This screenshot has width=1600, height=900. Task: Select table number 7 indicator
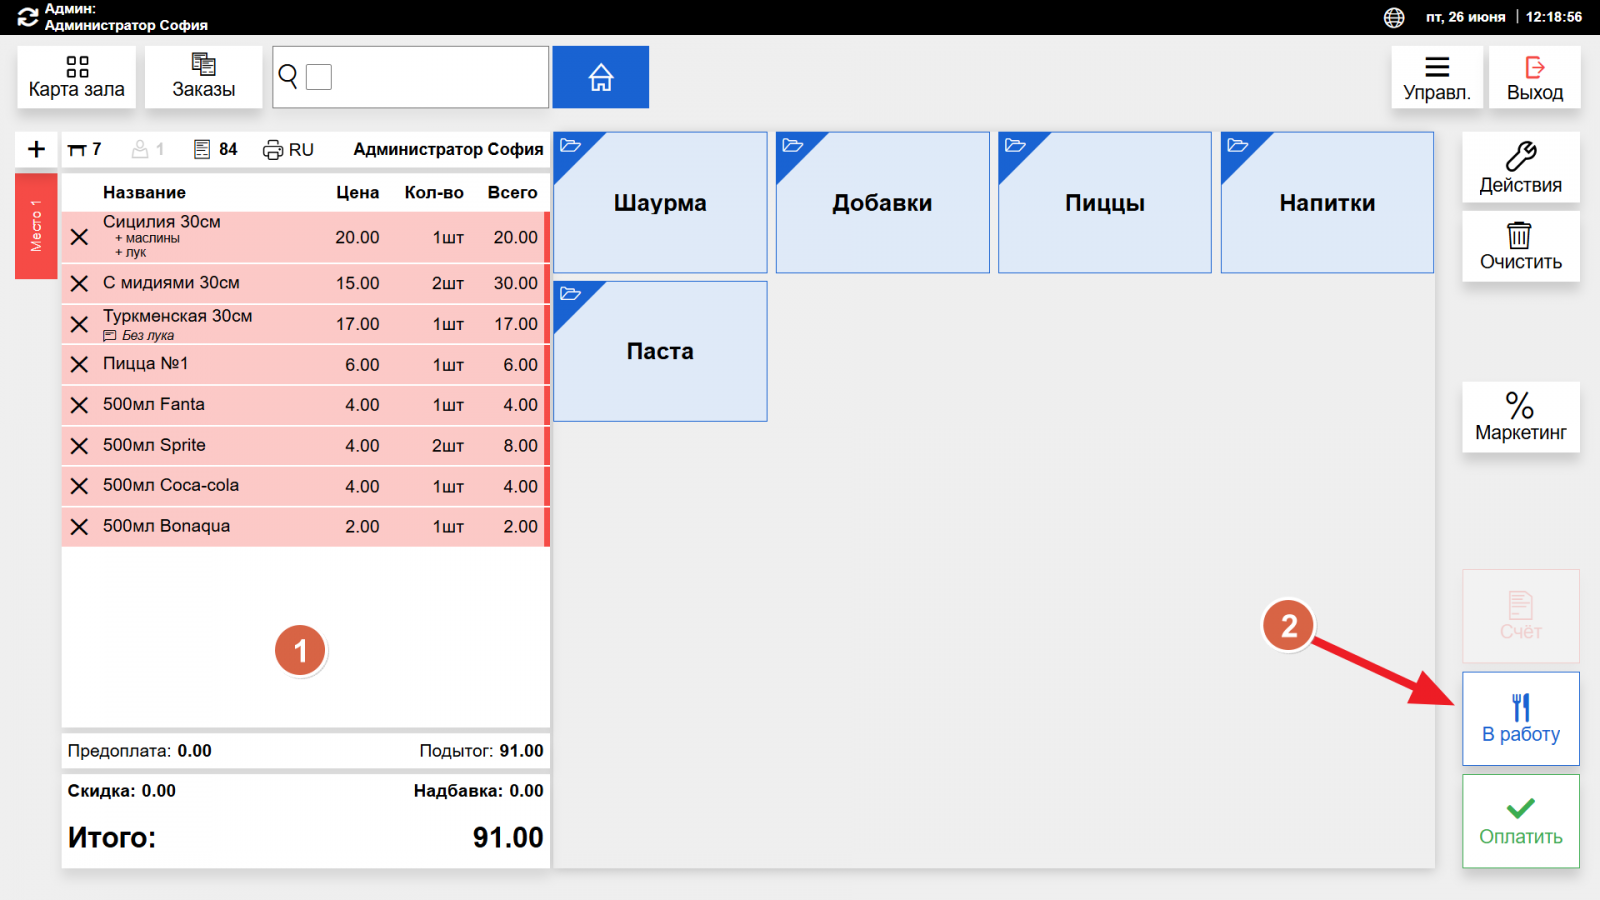pyautogui.click(x=85, y=149)
